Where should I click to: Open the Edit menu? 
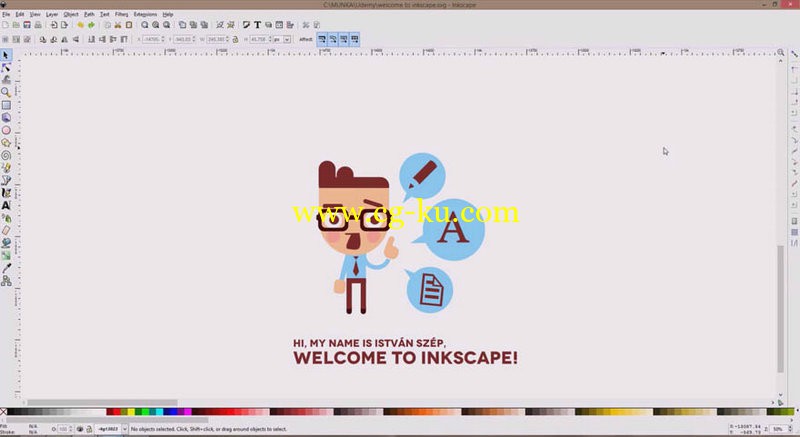(x=19, y=14)
